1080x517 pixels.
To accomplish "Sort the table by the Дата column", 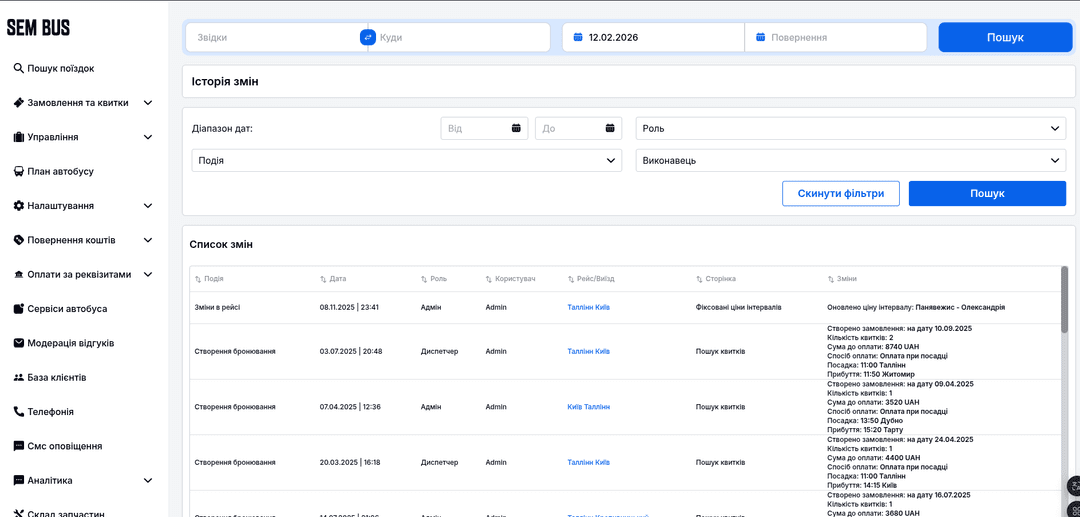I will tap(332, 279).
